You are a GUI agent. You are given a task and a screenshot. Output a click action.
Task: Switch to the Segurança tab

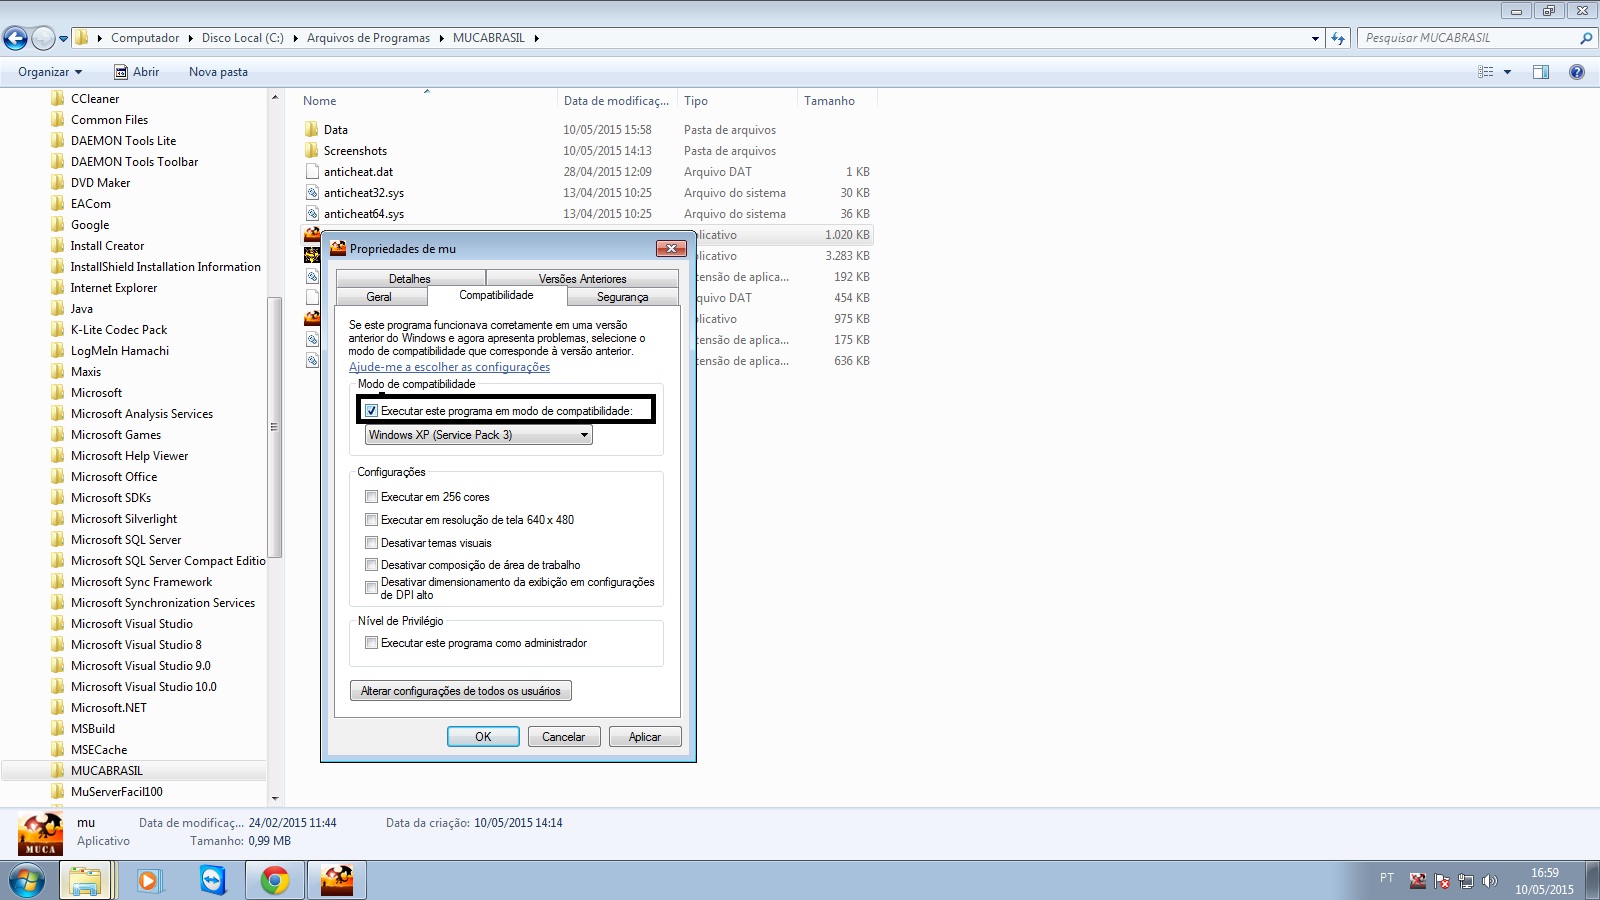pyautogui.click(x=622, y=297)
